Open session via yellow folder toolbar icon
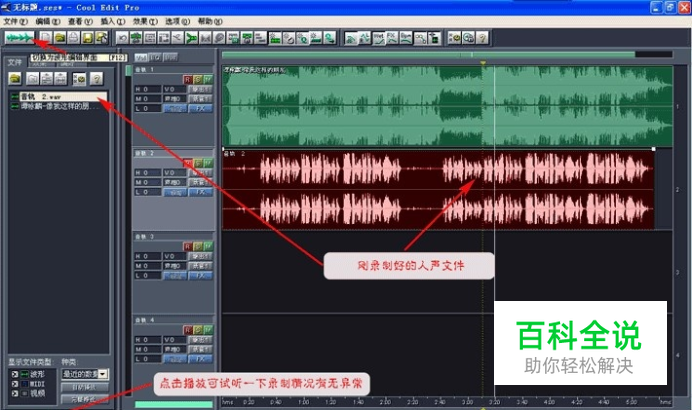Image resolution: width=692 pixels, height=410 pixels. (60, 38)
